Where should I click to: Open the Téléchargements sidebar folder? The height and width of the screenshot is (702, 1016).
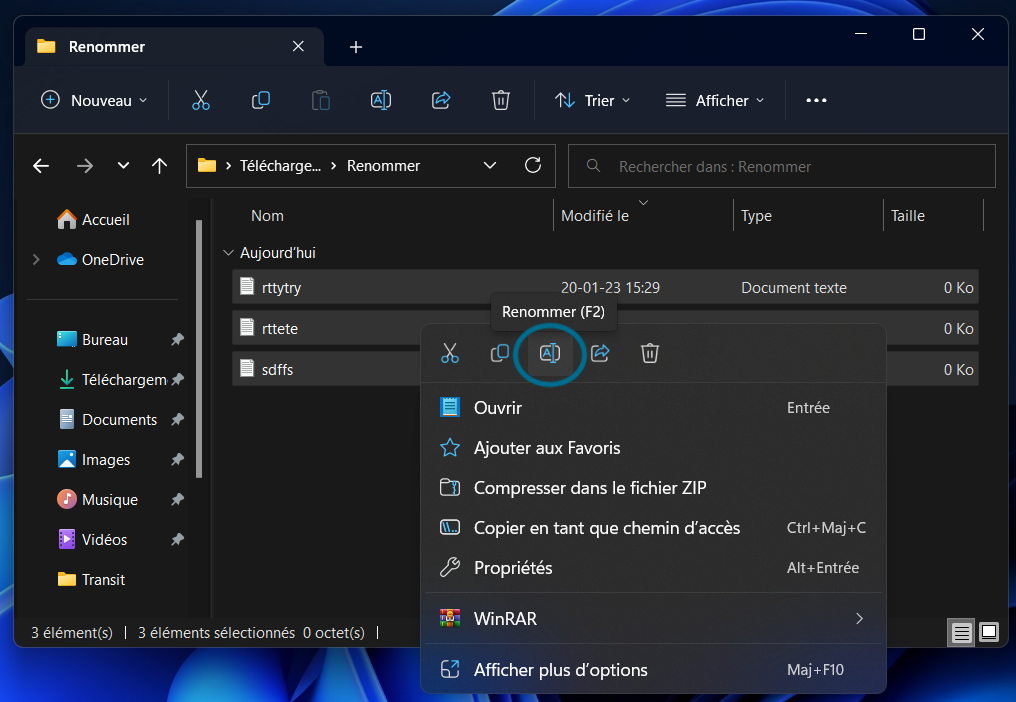tap(112, 379)
